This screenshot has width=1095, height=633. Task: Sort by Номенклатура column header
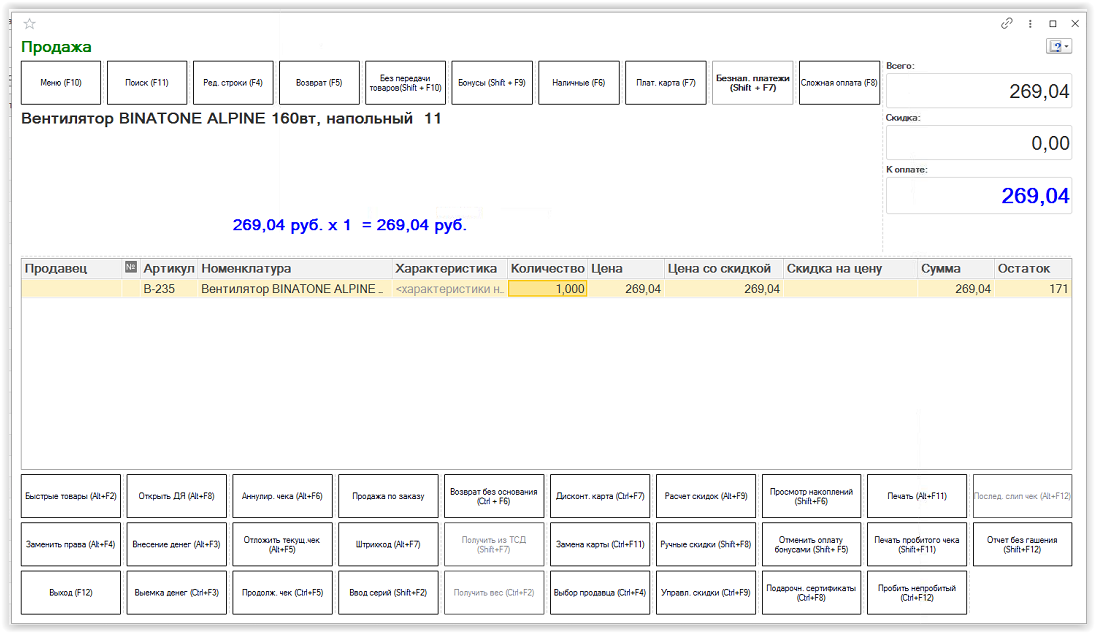tap(295, 268)
